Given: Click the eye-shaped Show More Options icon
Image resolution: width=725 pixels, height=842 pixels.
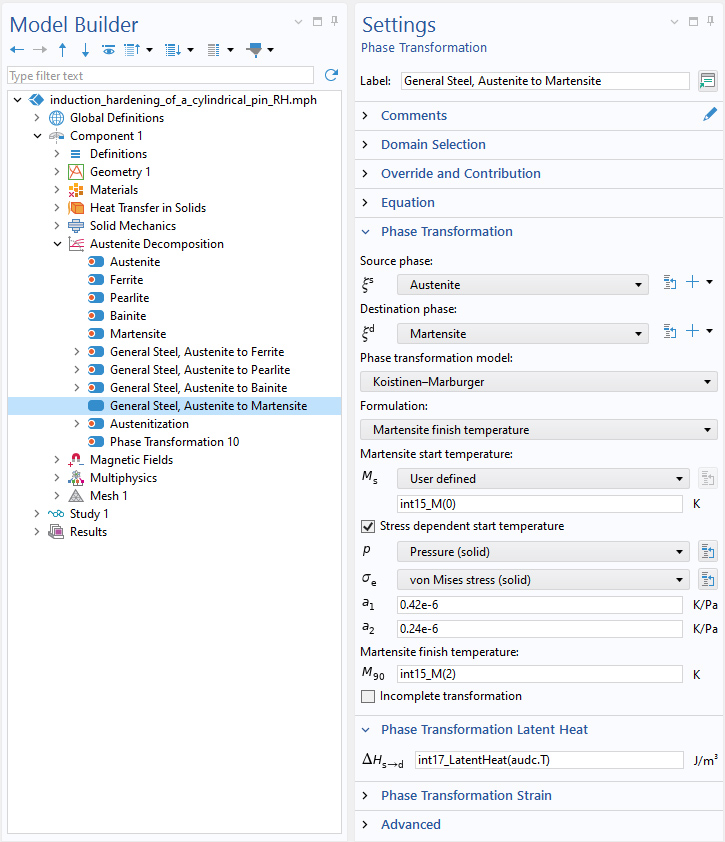Looking at the screenshot, I should click(x=108, y=49).
